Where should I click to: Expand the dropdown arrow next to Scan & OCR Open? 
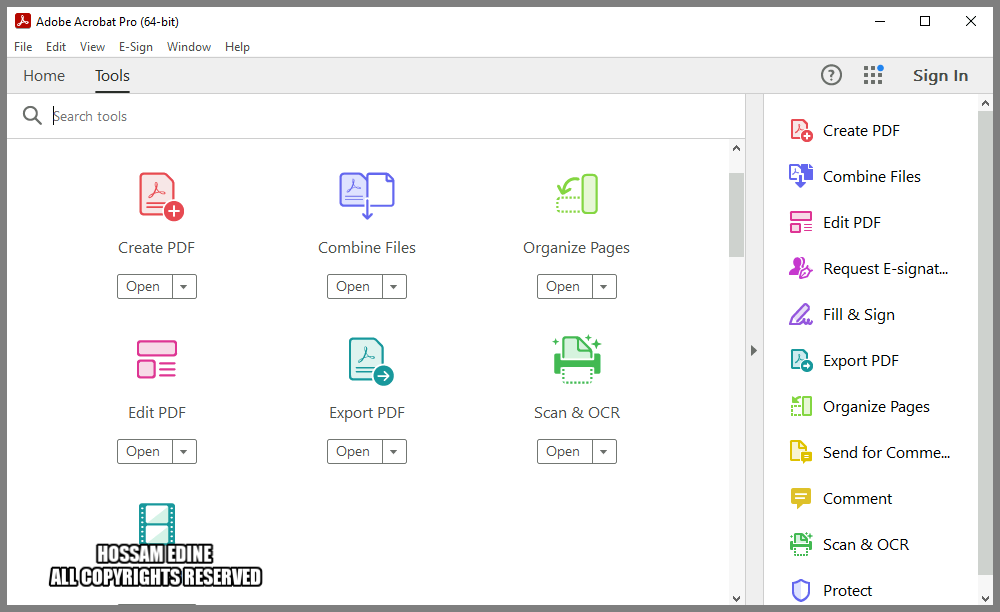604,452
